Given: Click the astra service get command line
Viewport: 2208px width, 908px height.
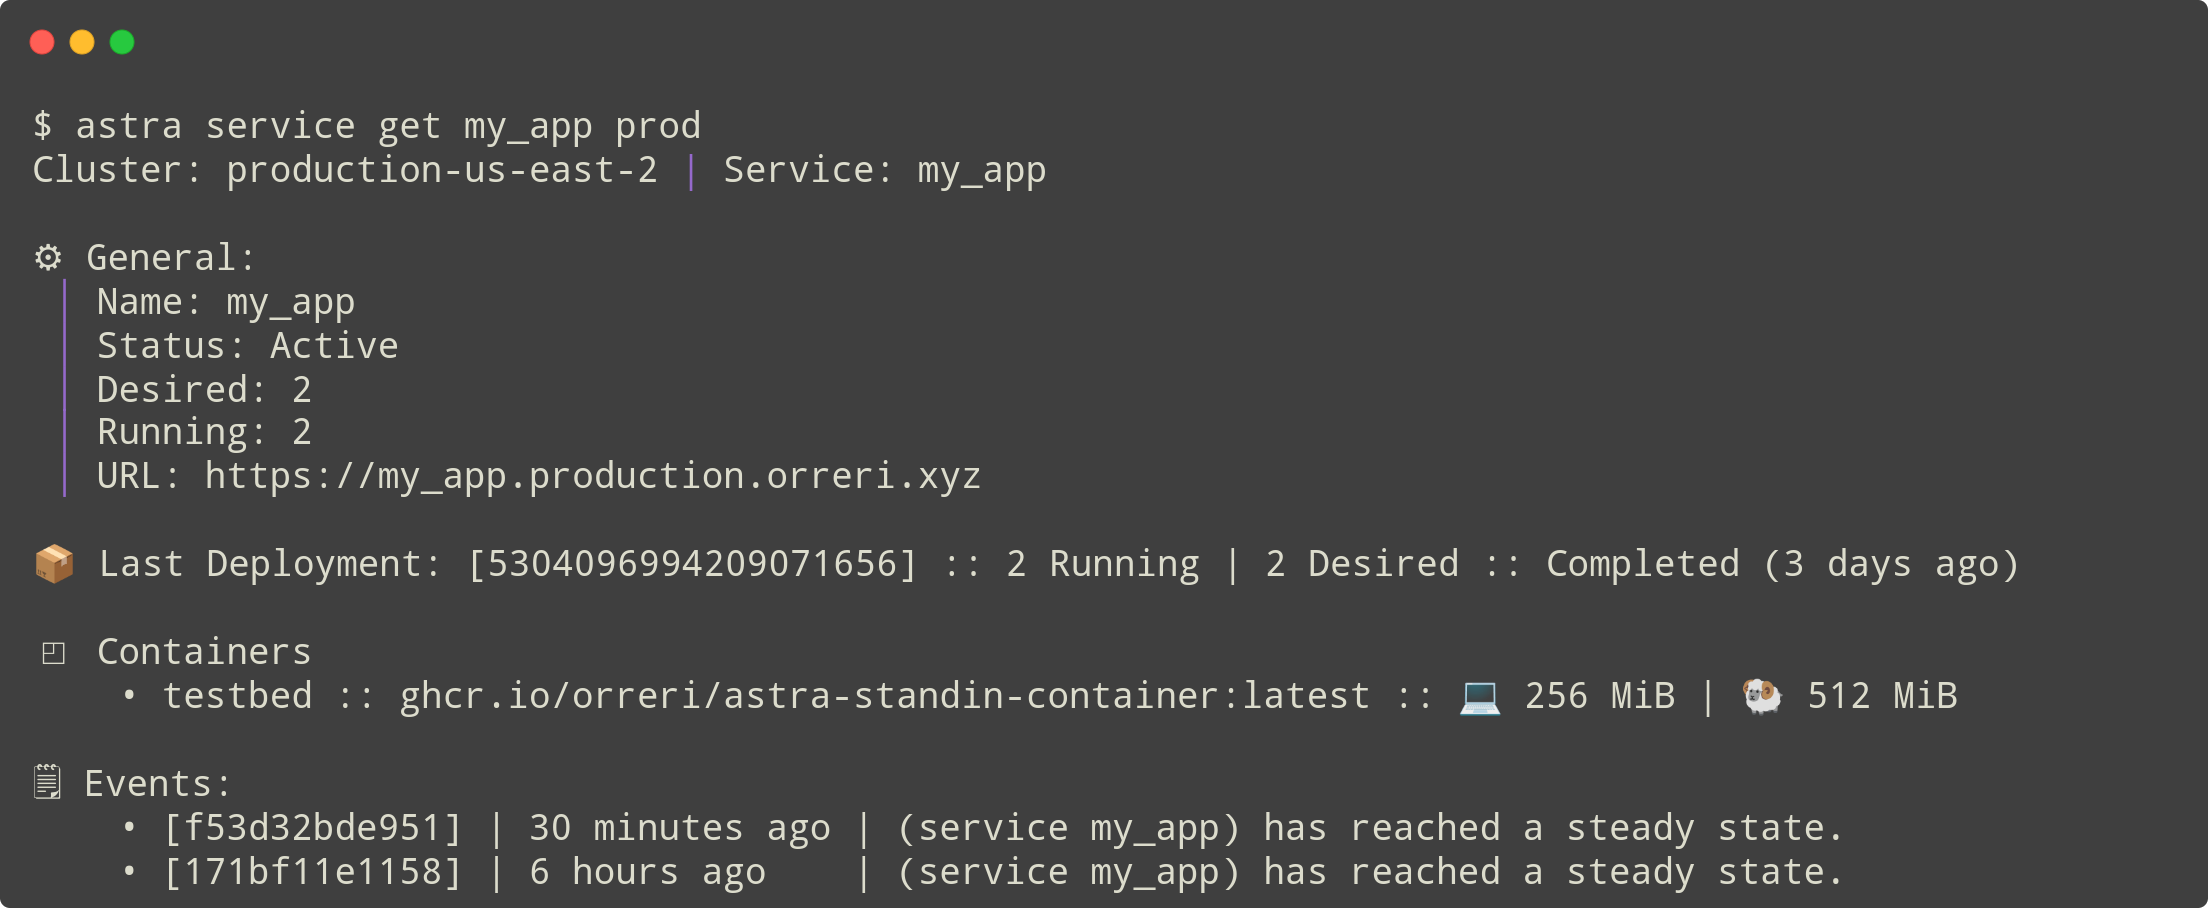Looking at the screenshot, I should pos(367,127).
